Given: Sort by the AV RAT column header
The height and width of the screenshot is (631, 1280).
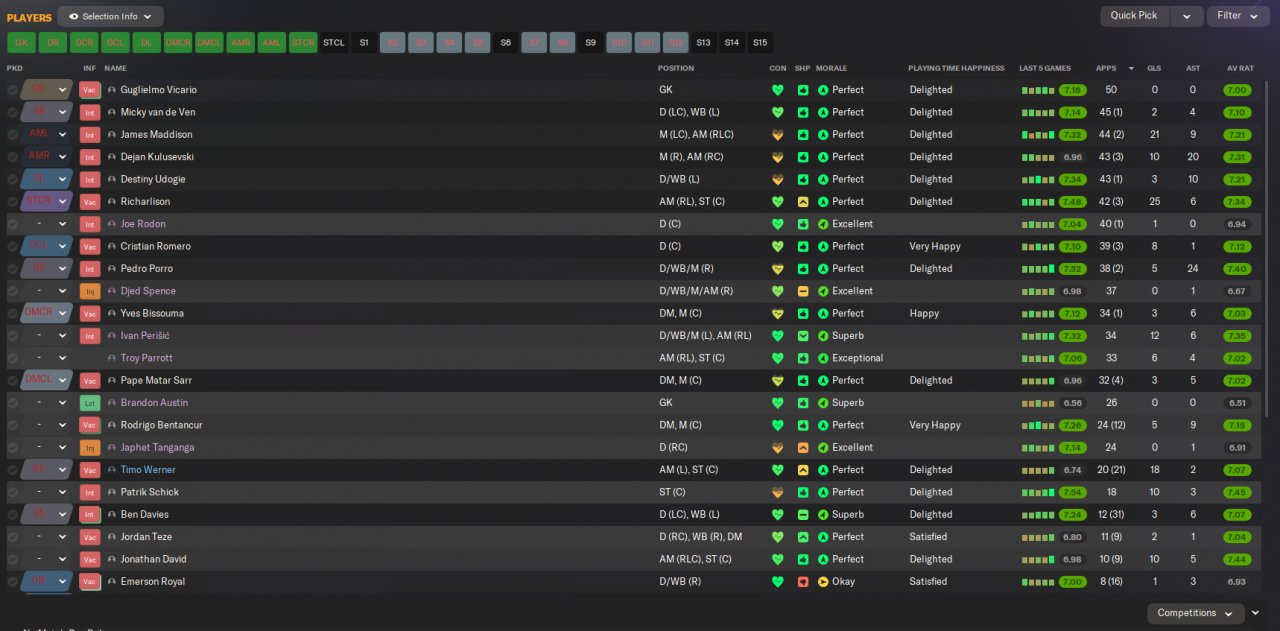Looking at the screenshot, I should [1240, 68].
